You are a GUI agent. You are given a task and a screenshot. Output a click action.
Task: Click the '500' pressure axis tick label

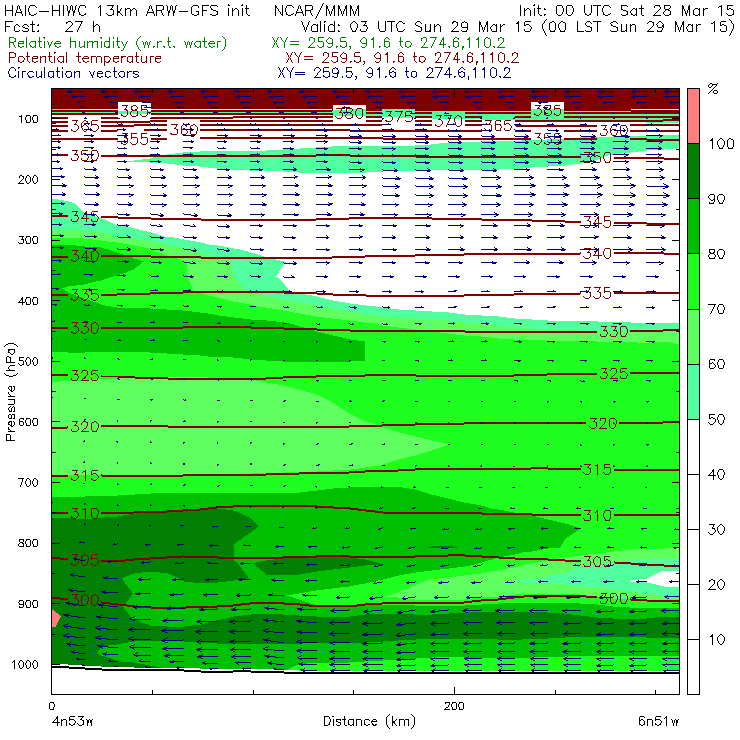[x=28, y=361]
